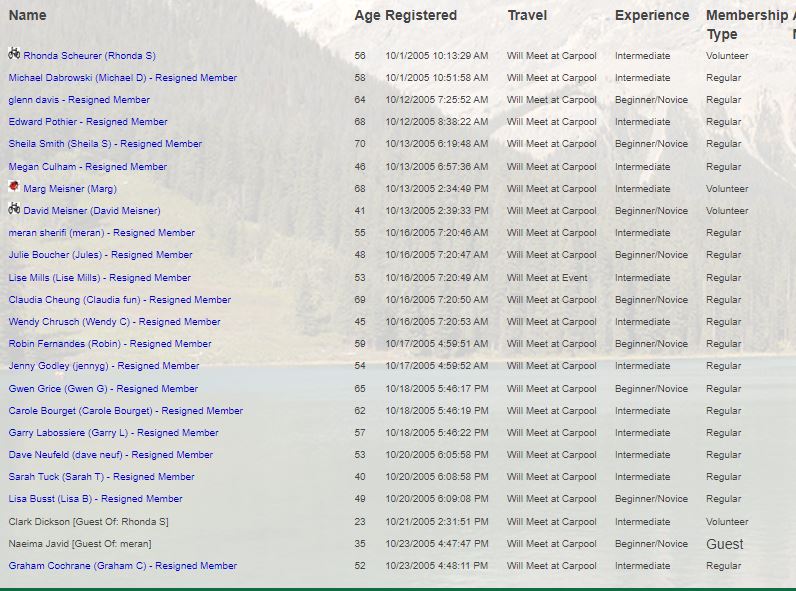Image resolution: width=796 pixels, height=591 pixels.
Task: Open Sheila Smith's profile link
Action: point(105,144)
